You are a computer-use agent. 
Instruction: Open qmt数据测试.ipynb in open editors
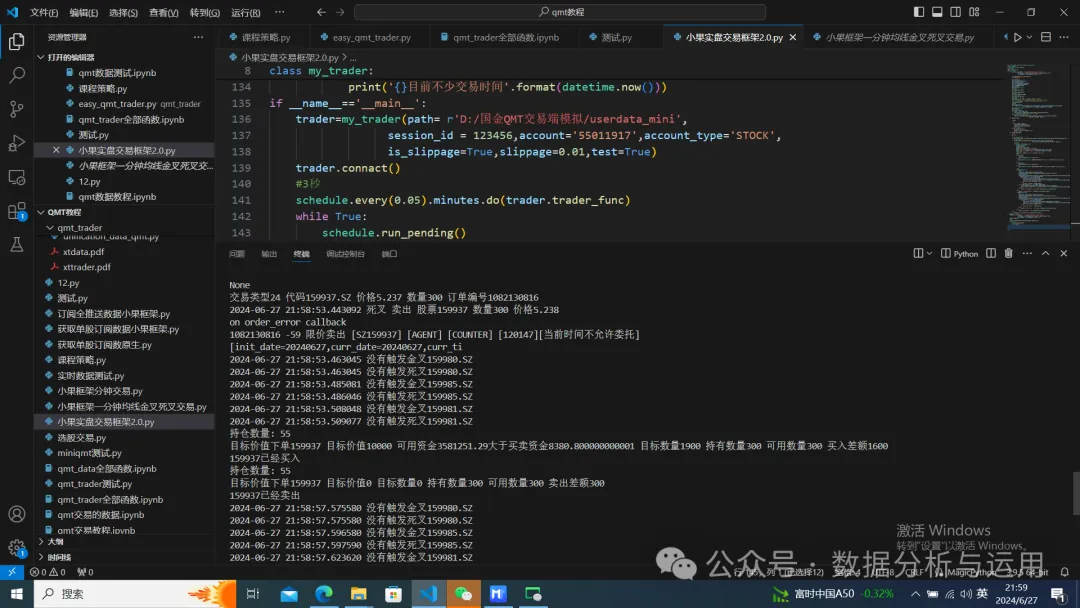[x=117, y=72]
